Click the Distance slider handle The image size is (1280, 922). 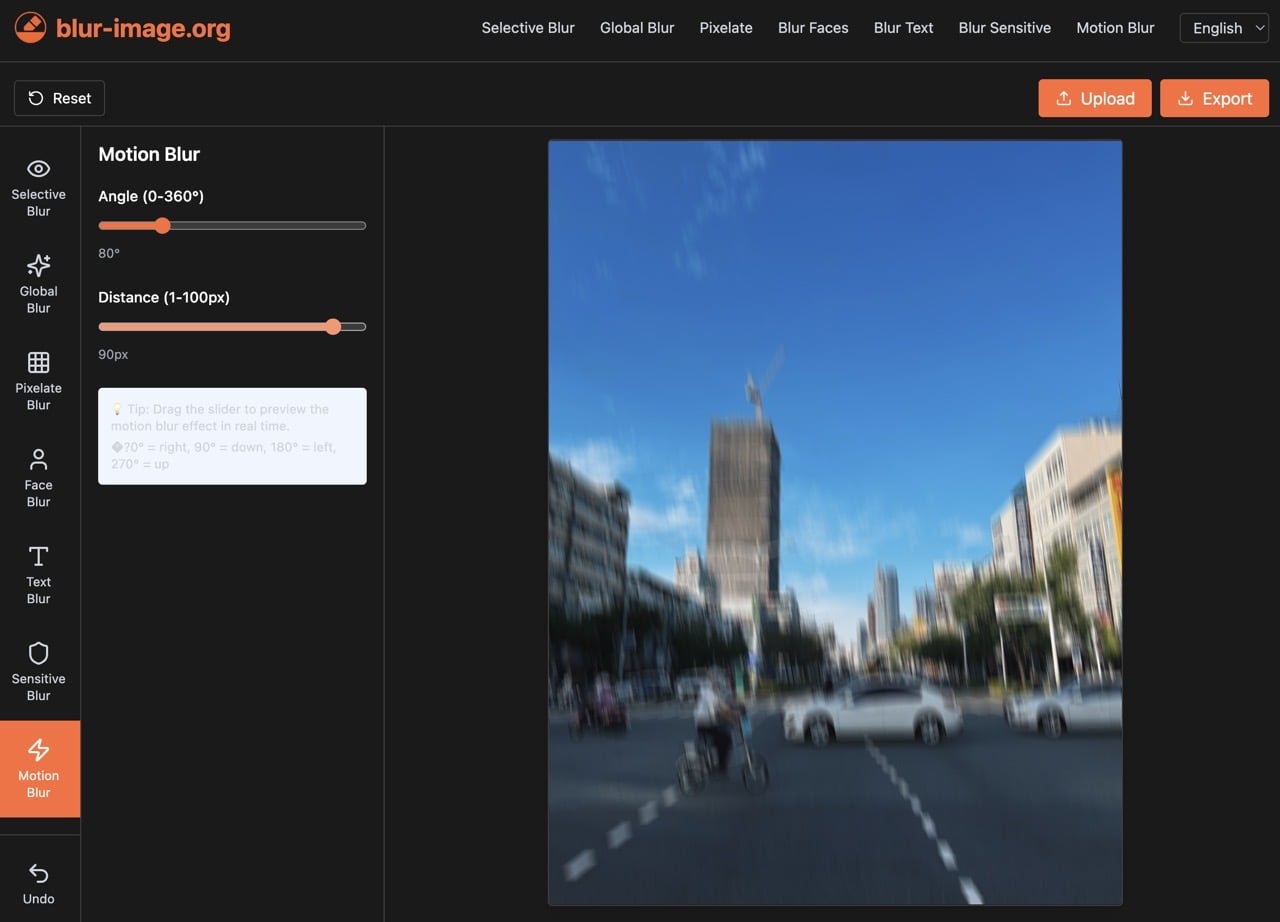[x=333, y=327]
